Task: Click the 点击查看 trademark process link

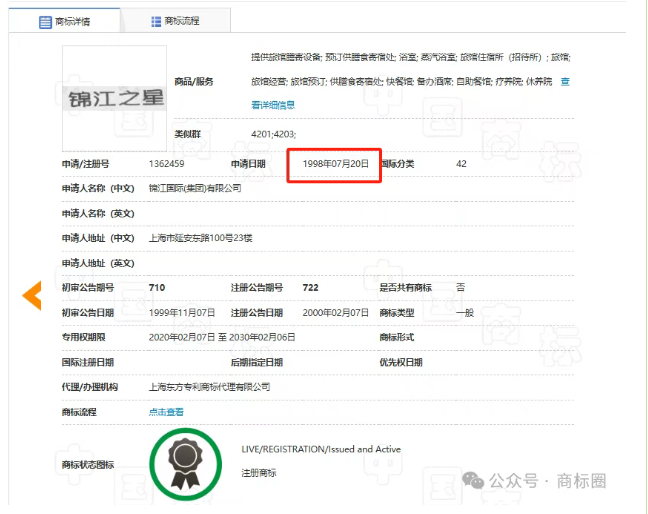Action: [x=166, y=411]
